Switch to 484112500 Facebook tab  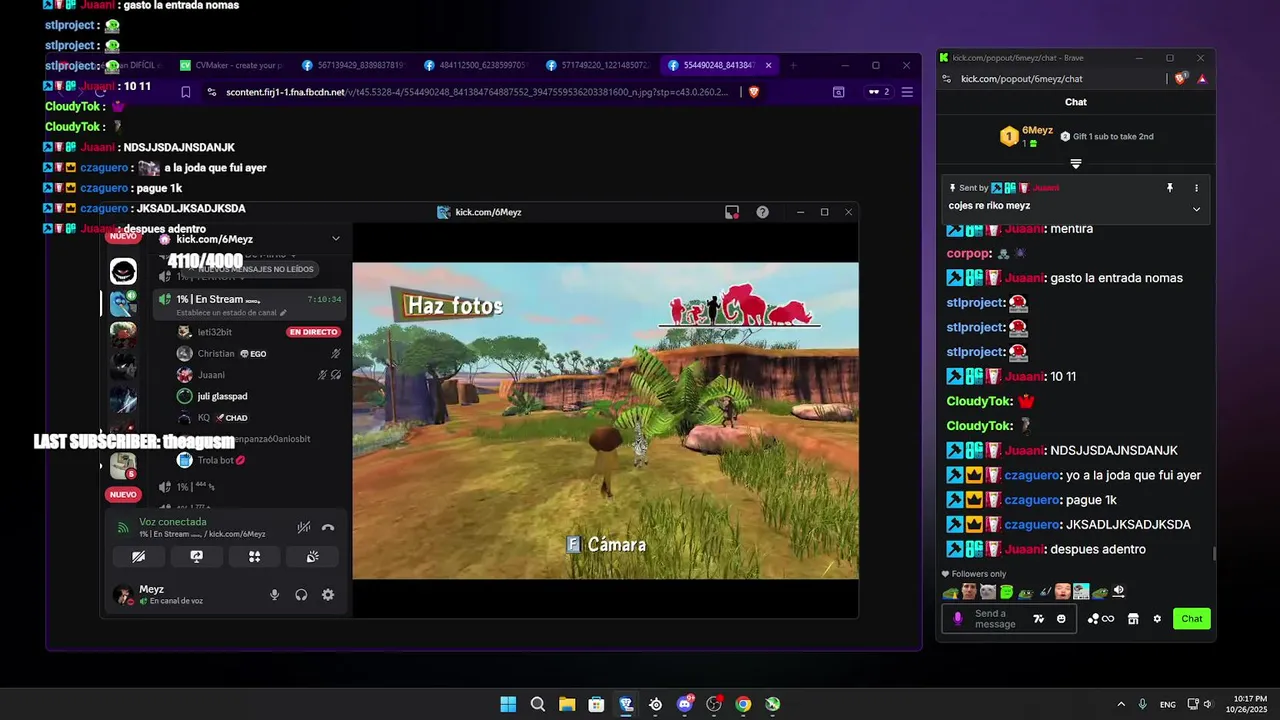point(474,65)
